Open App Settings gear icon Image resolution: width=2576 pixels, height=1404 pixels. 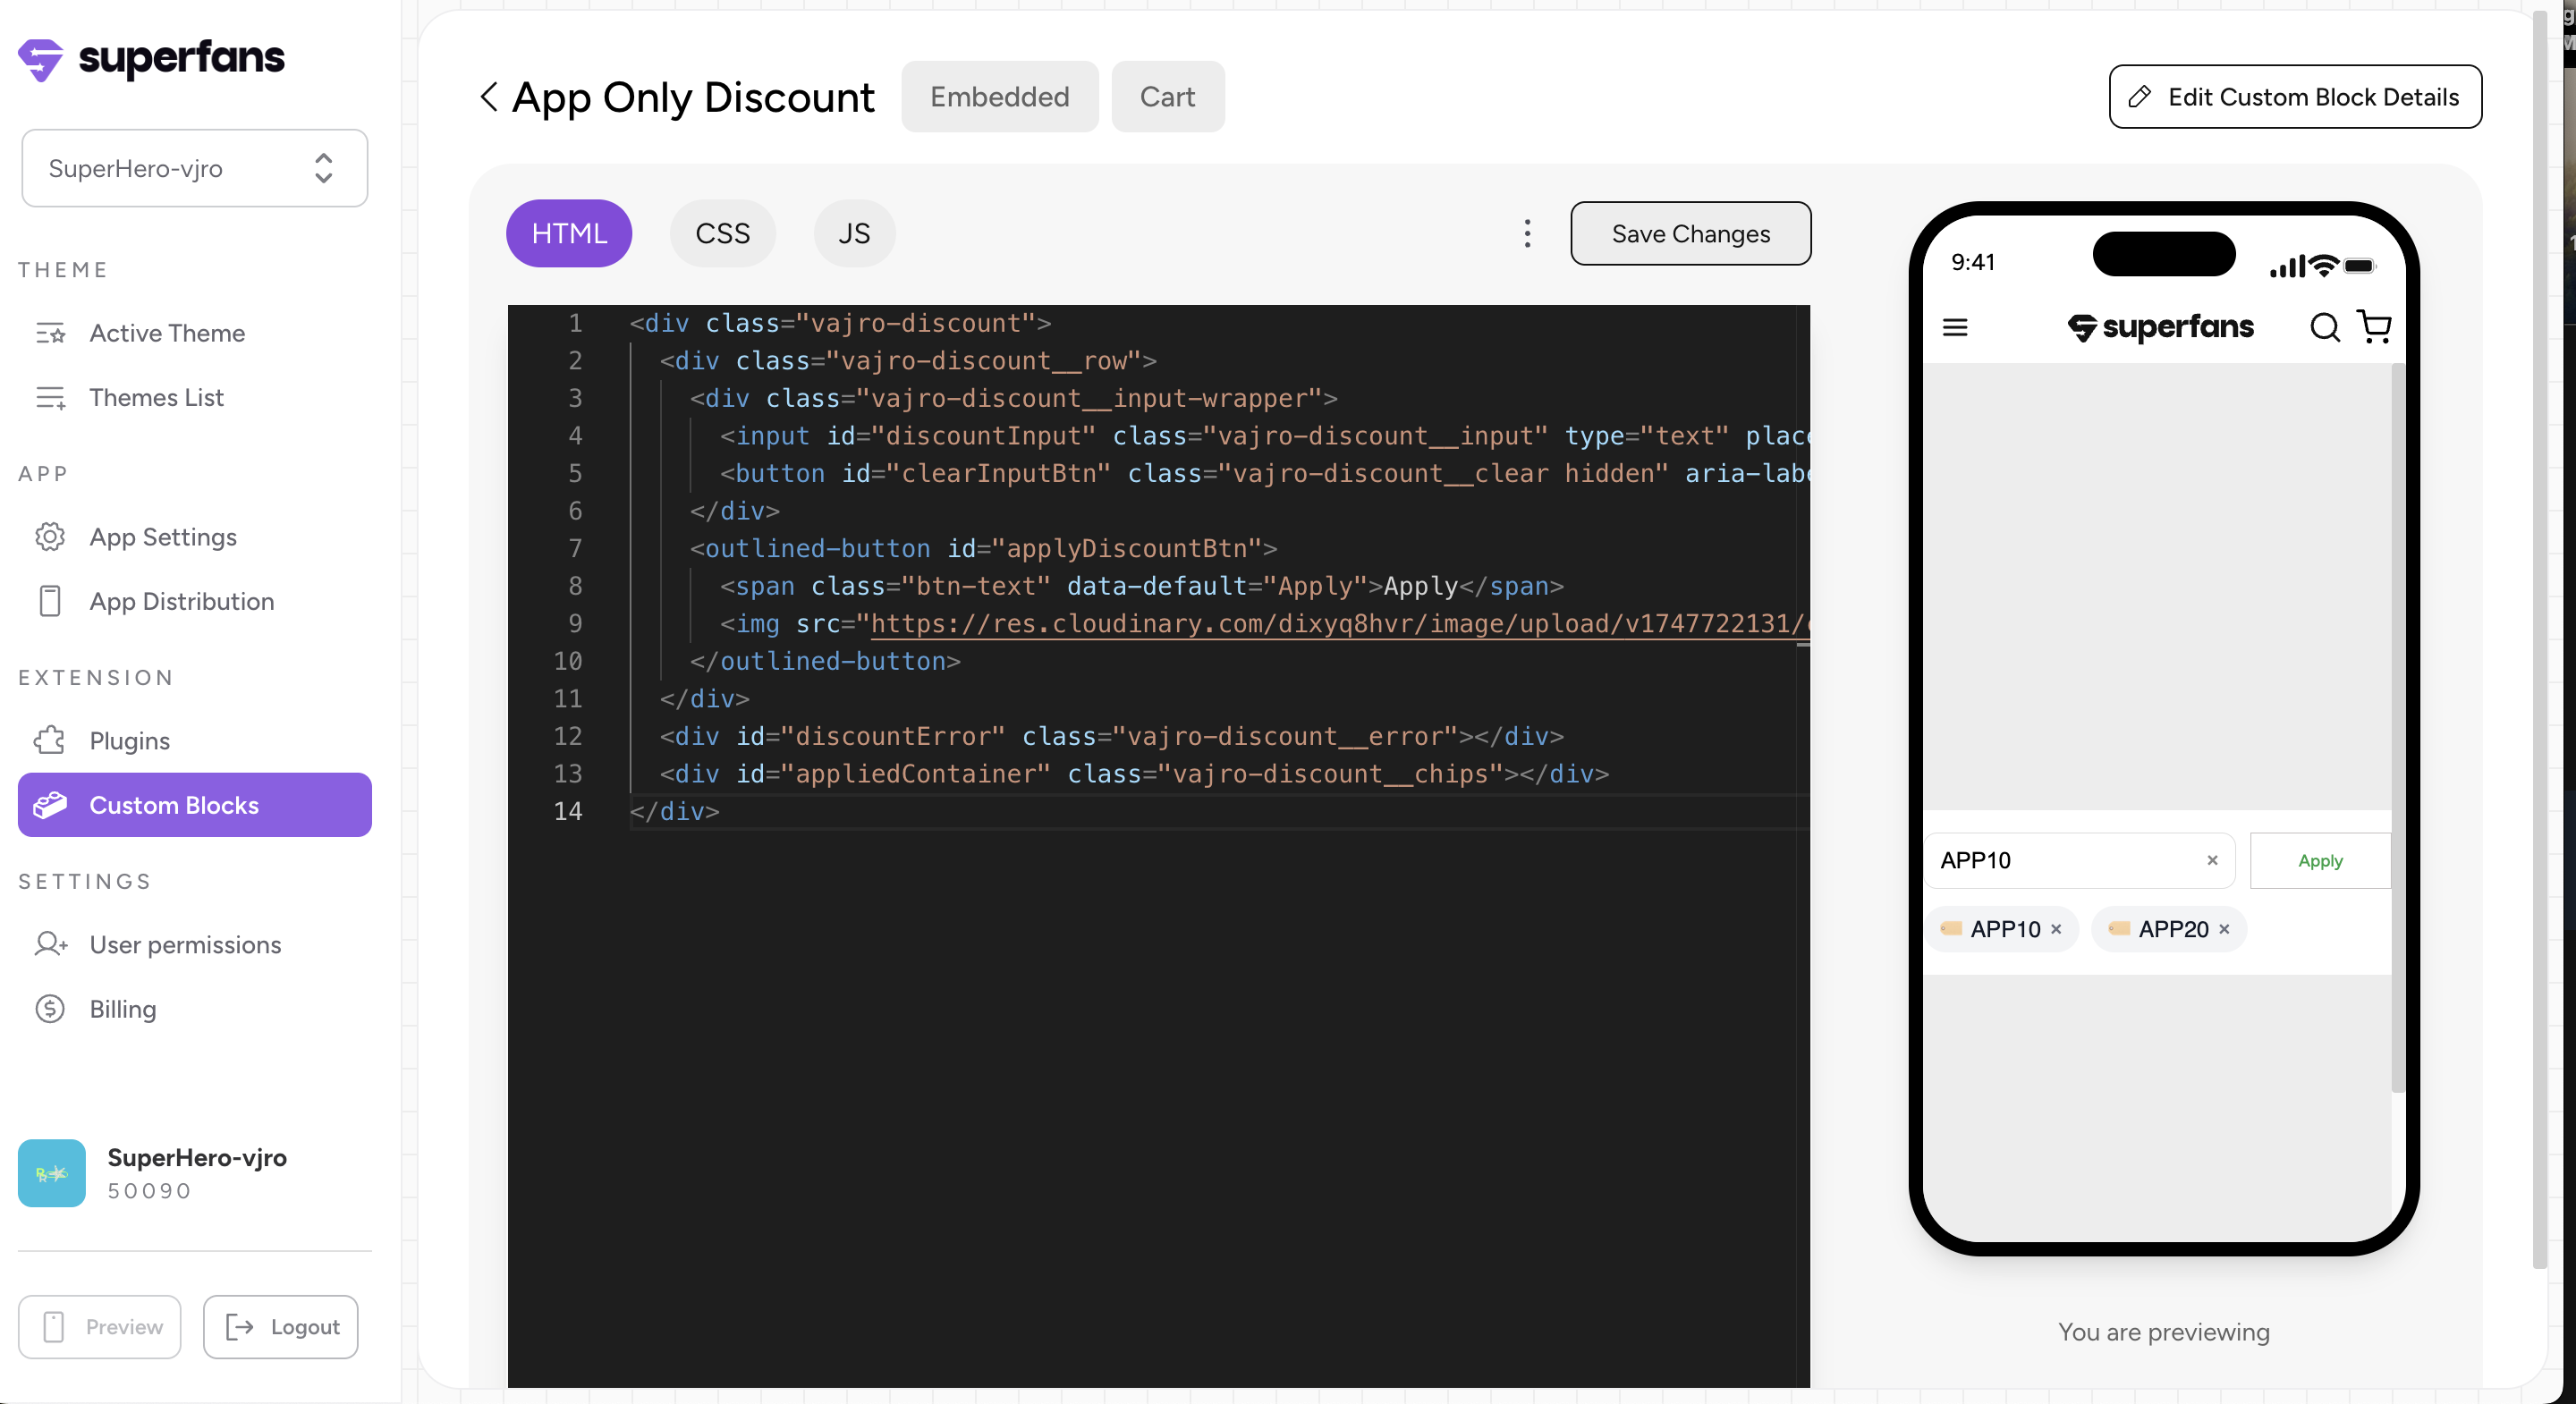50,537
